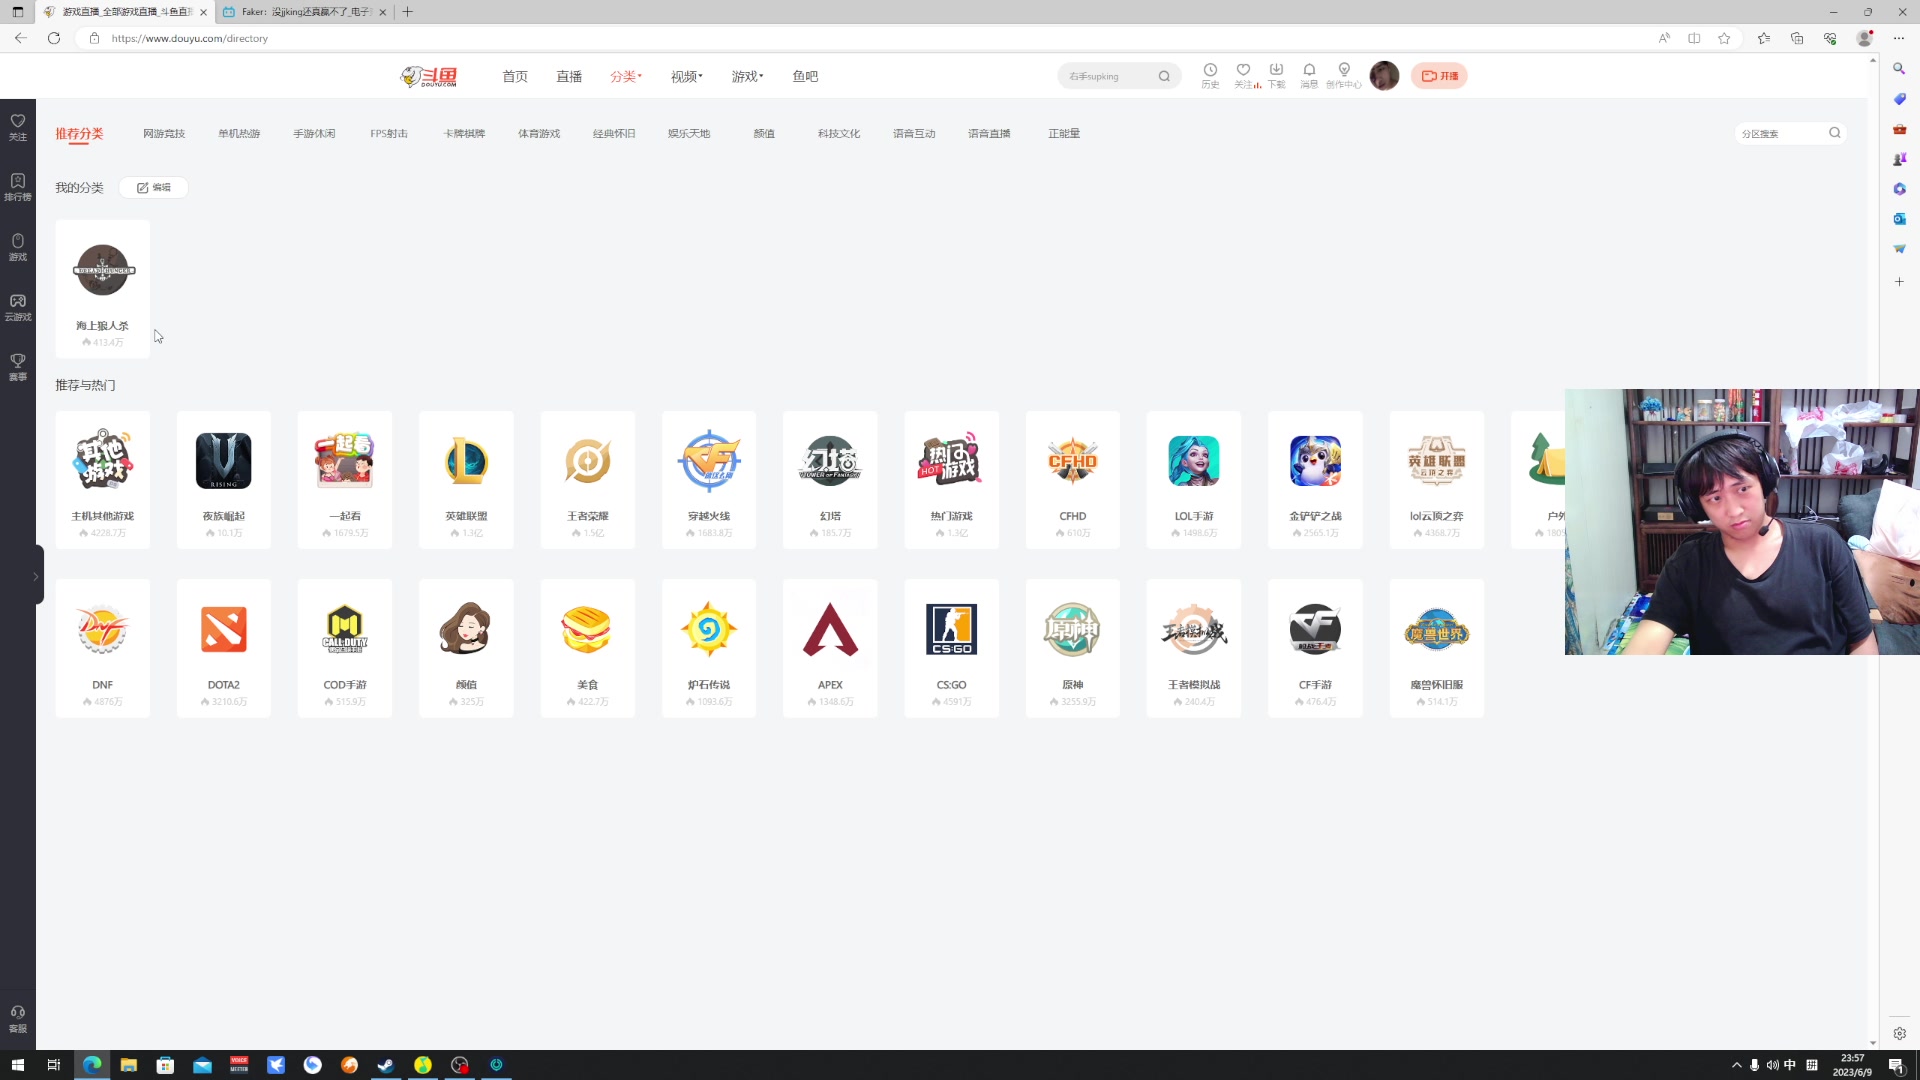The image size is (1920, 1080).
Task: Open the 原神 category card
Action: coord(1073,648)
